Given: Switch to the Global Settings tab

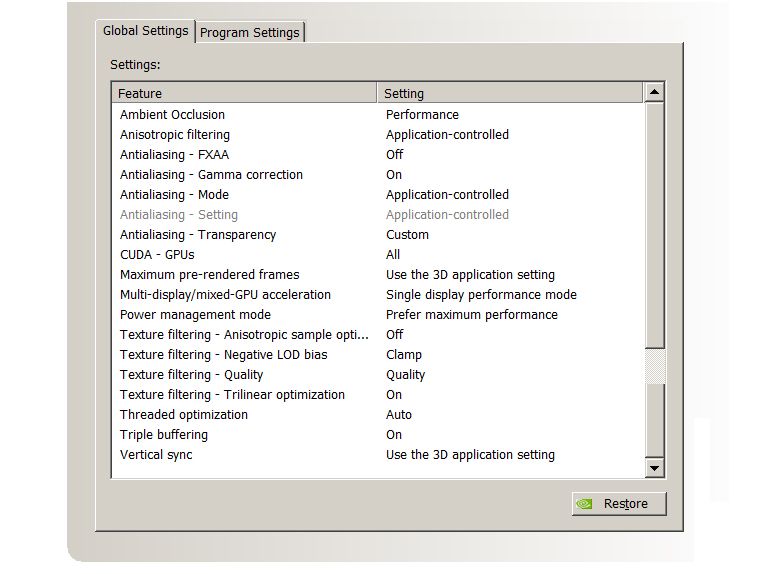Looking at the screenshot, I should click(145, 31).
